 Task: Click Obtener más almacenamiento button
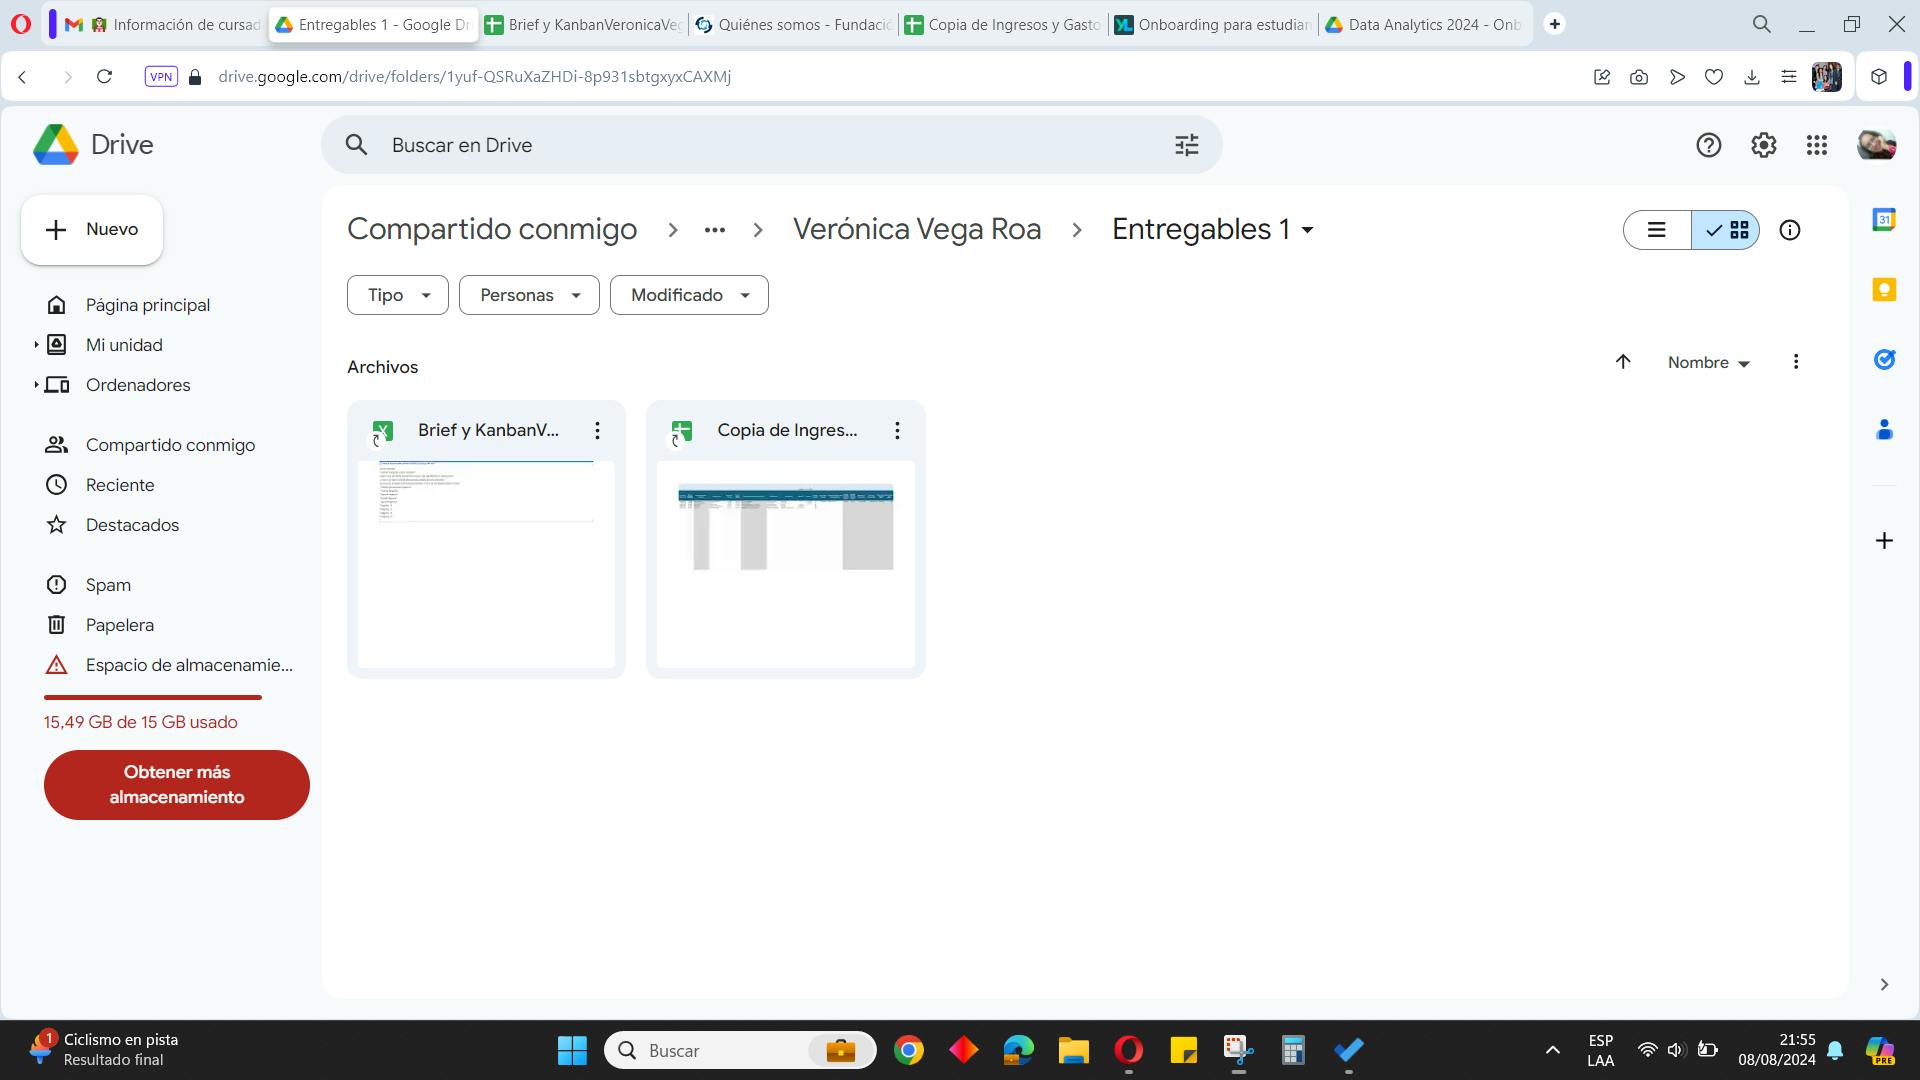point(177,785)
